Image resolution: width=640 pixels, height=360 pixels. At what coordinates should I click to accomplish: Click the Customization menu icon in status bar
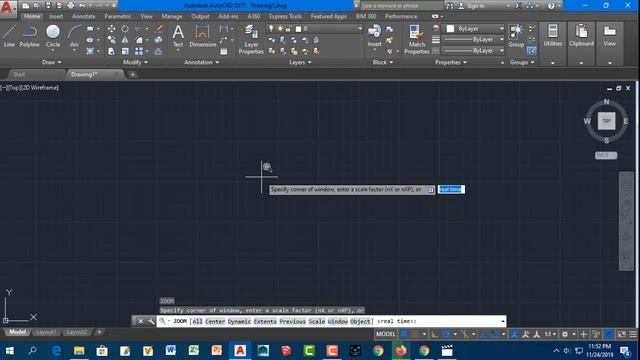coord(633,334)
